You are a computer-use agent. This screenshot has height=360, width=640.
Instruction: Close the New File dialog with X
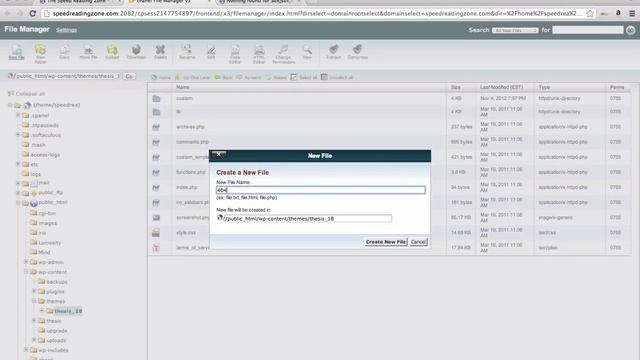click(219, 154)
